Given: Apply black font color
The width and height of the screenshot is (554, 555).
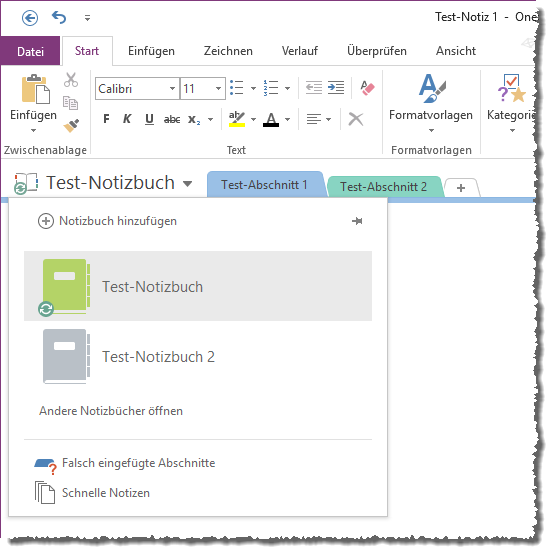Looking at the screenshot, I should click(271, 119).
